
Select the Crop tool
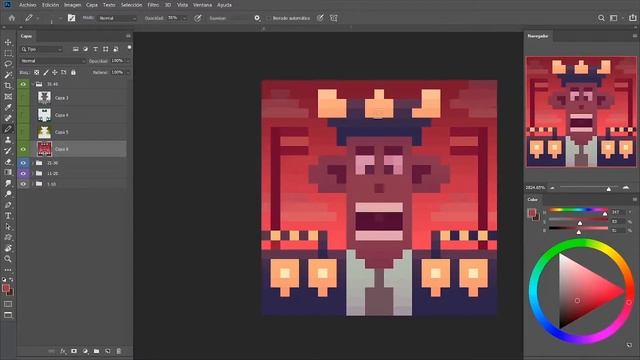[8, 86]
